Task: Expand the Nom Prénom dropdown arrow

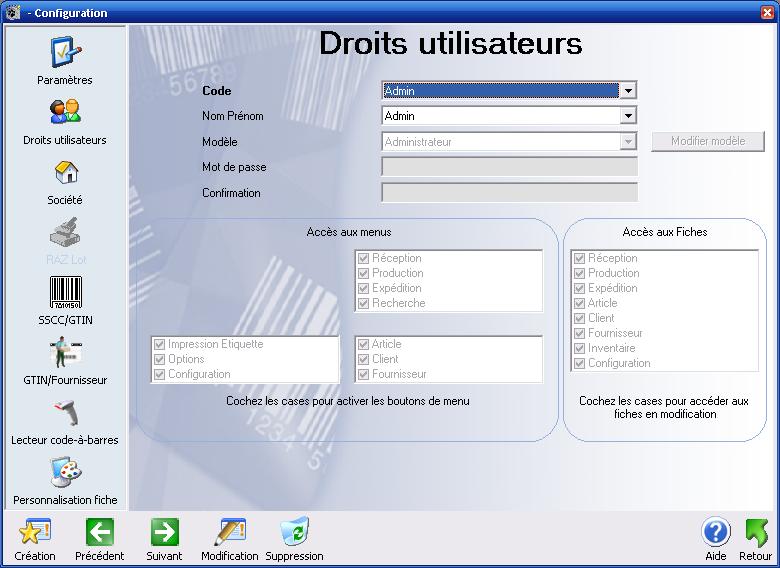Action: pos(628,116)
